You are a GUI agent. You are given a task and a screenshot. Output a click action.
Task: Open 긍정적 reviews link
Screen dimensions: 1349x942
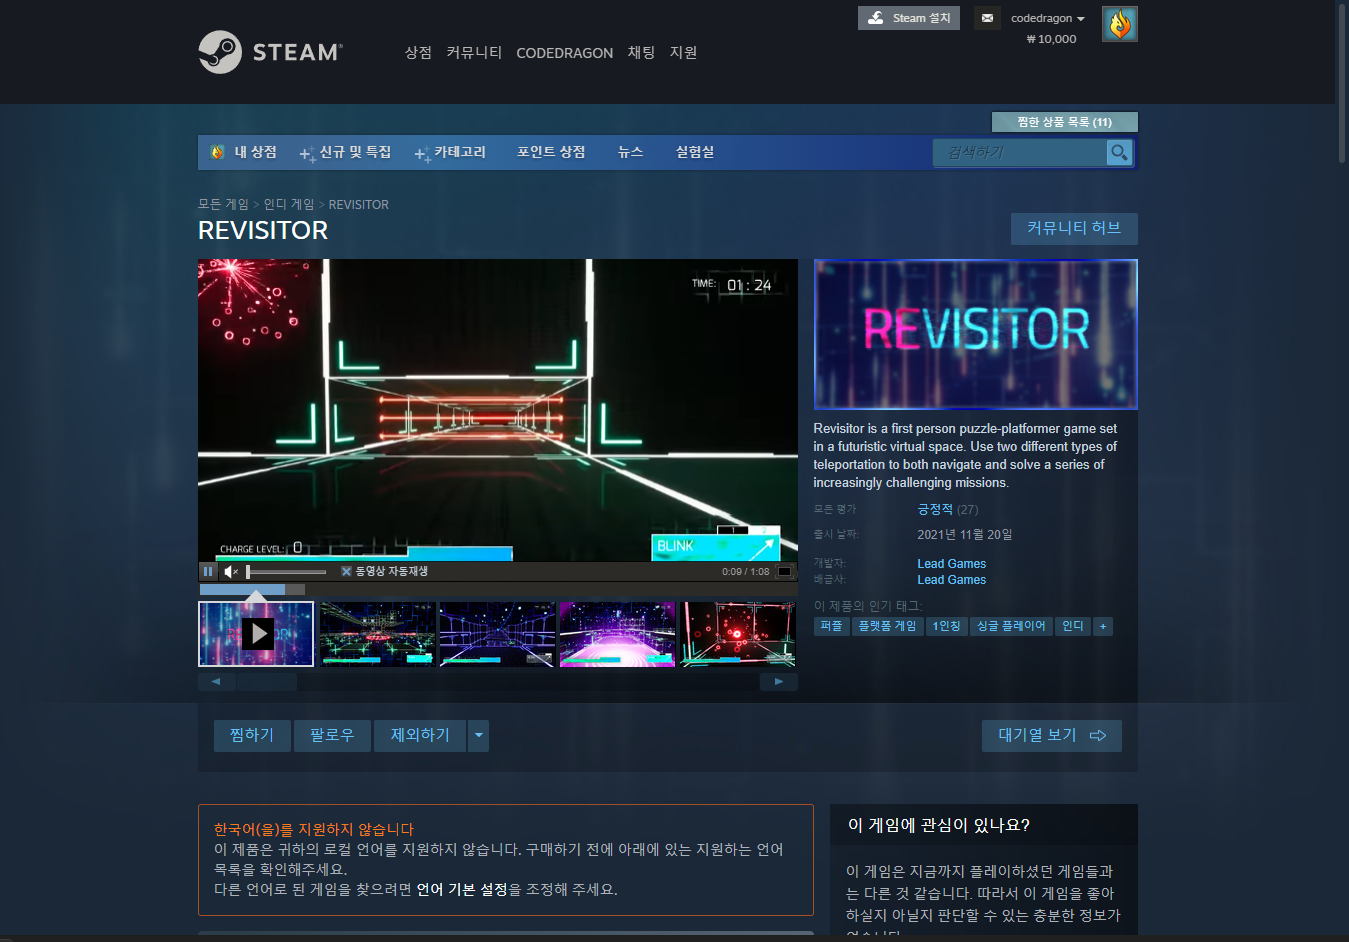click(x=935, y=510)
